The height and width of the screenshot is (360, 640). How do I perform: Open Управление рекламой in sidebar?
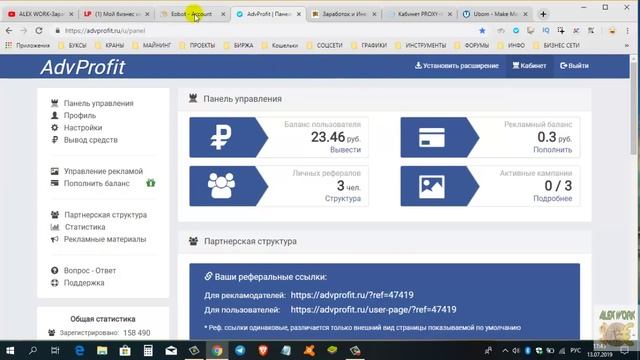click(x=97, y=171)
